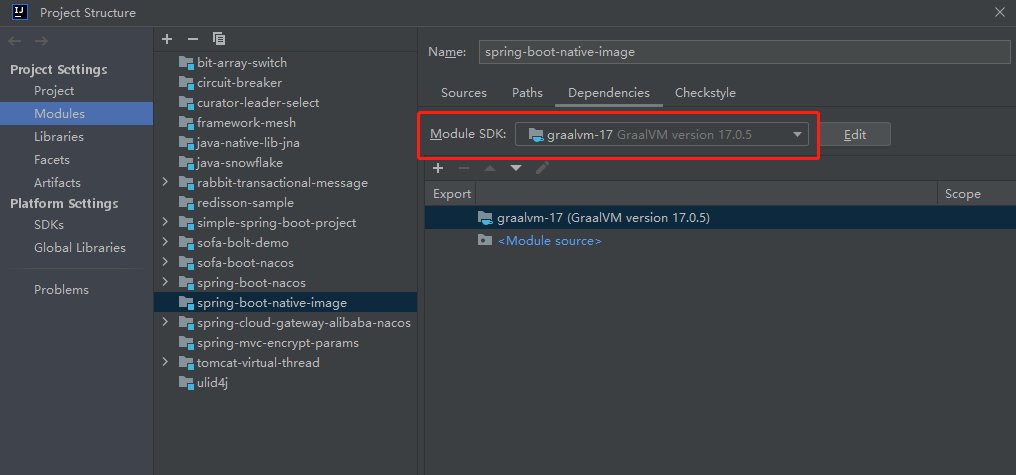The image size is (1016, 475).
Task: Click the java-snowflake module folder icon
Action: 186,163
